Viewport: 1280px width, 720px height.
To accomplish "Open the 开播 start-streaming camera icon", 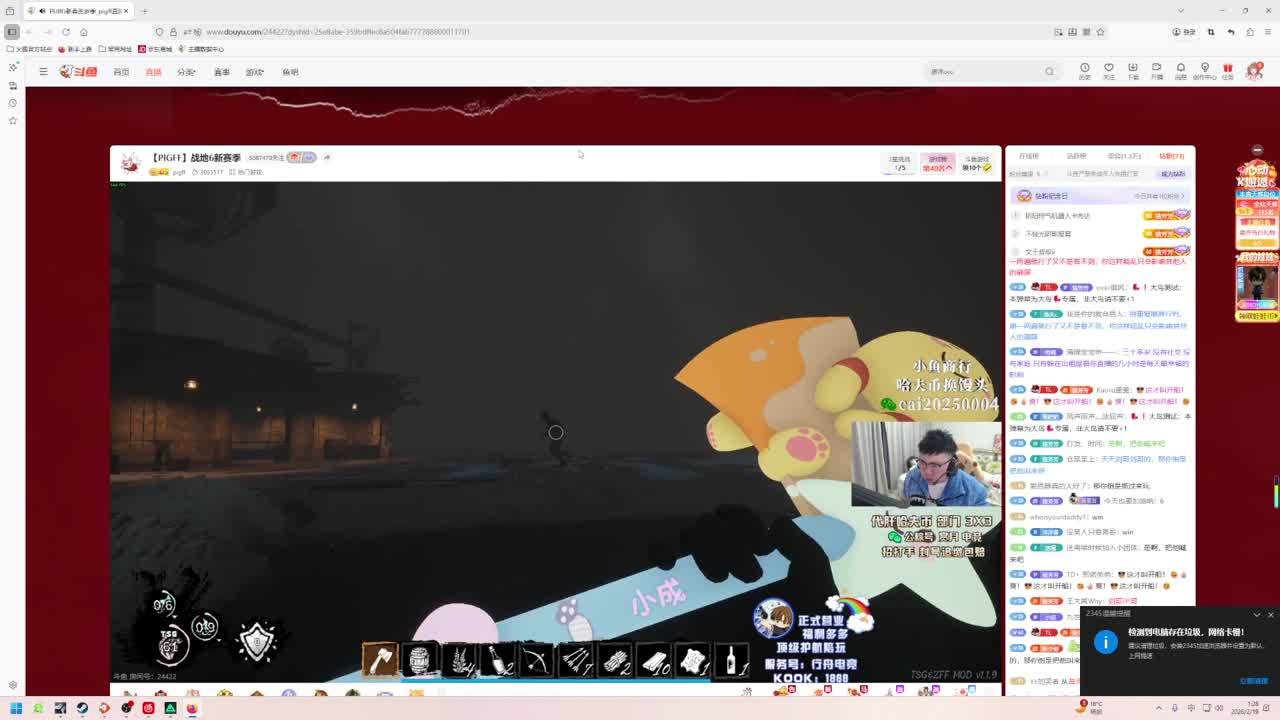I will (1157, 70).
